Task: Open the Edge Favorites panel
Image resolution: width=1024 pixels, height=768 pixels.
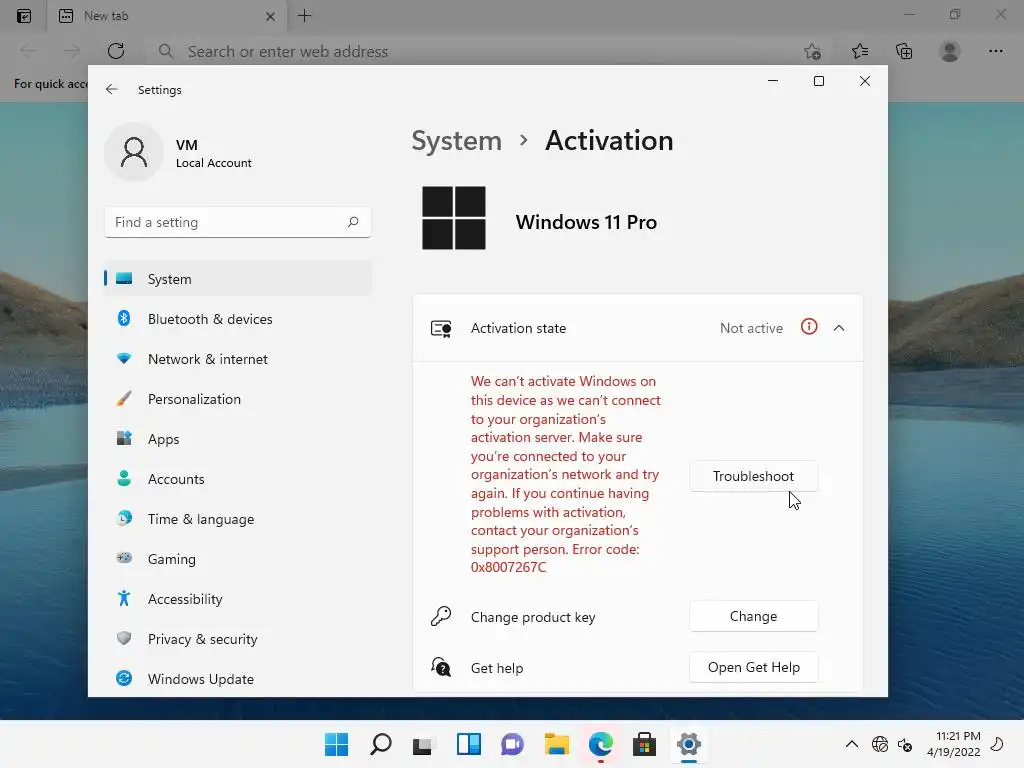Action: (x=860, y=51)
